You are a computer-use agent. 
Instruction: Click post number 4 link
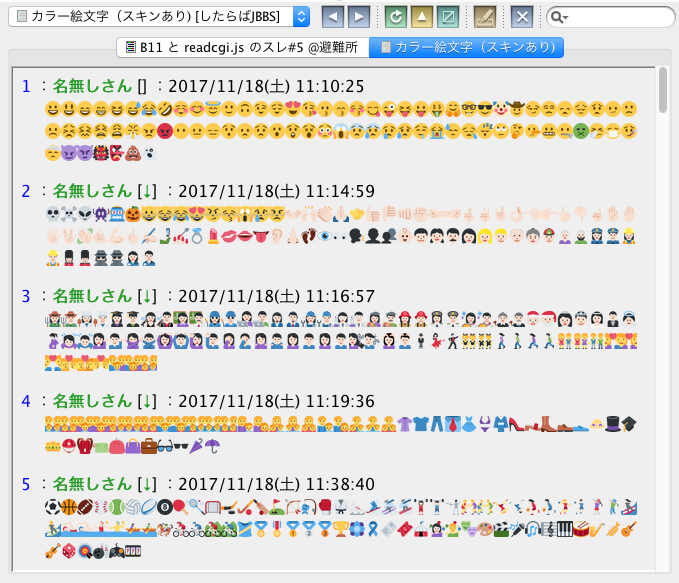(26, 401)
